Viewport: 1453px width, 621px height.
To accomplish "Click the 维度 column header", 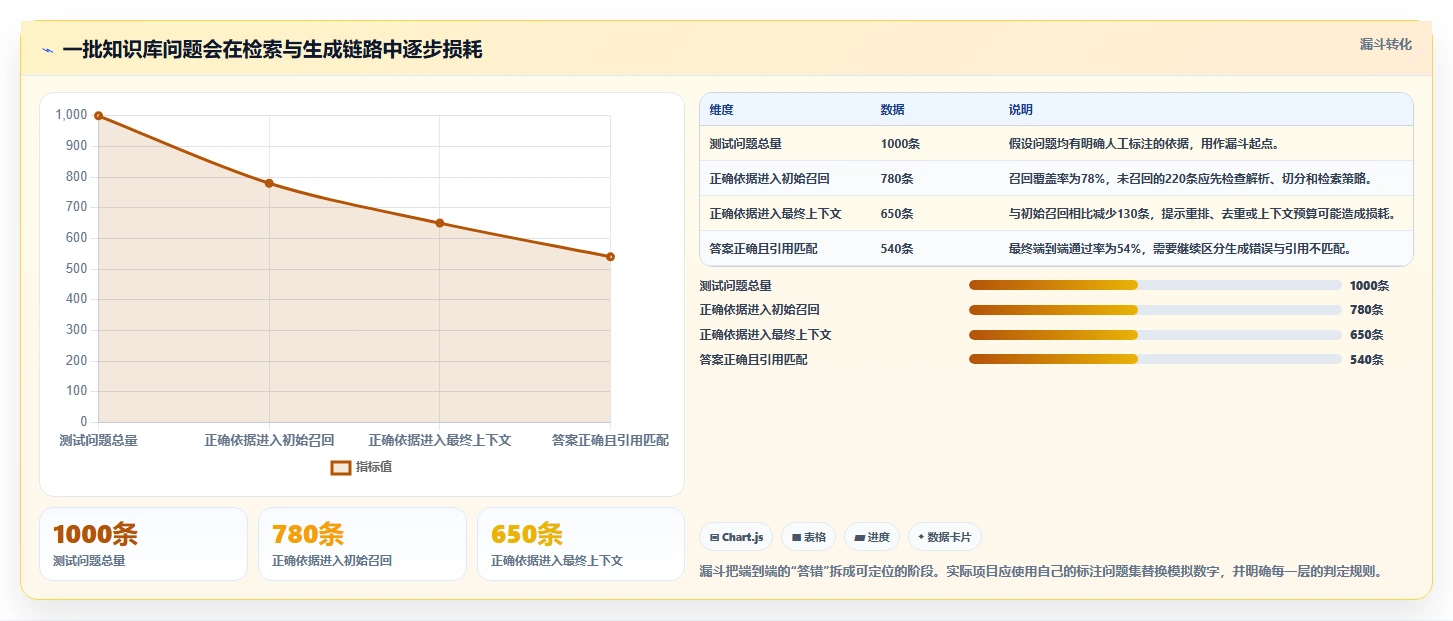I will (x=721, y=110).
